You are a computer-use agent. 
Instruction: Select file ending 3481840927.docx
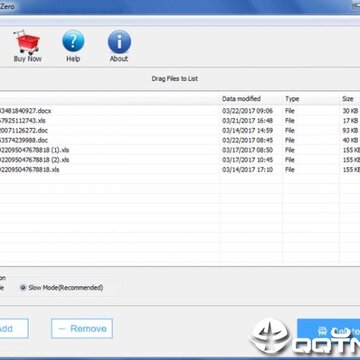click(x=26, y=111)
